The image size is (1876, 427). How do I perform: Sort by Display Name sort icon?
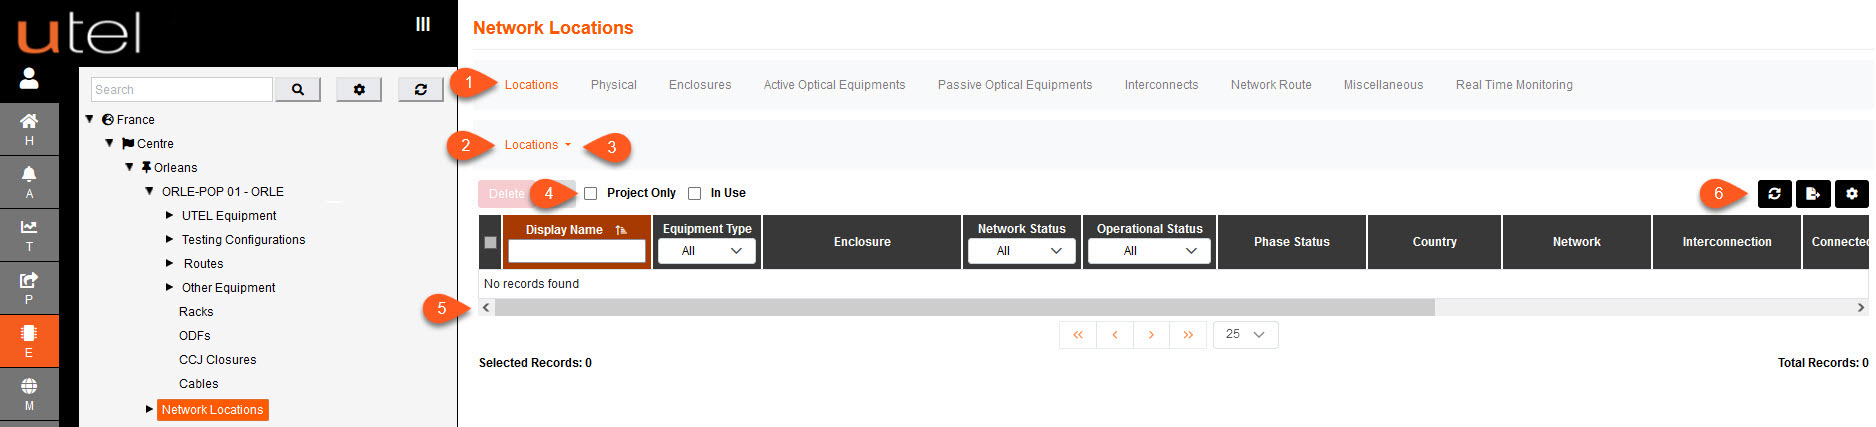[x=621, y=230]
